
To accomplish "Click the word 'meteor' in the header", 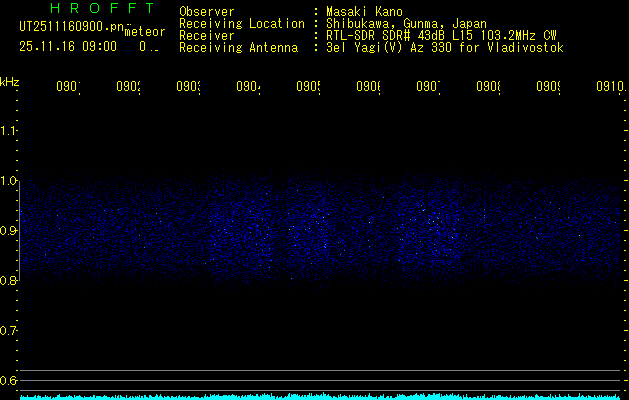I will point(145,32).
